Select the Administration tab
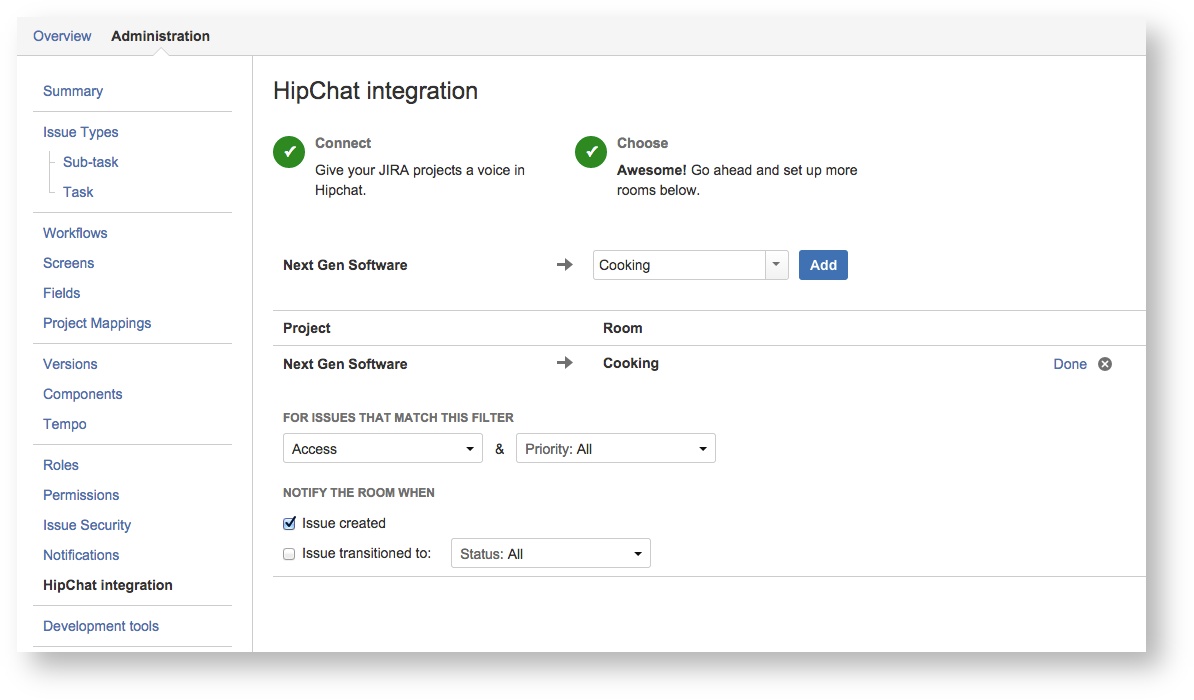Screen dimensions: 1194x700 click(x=160, y=36)
